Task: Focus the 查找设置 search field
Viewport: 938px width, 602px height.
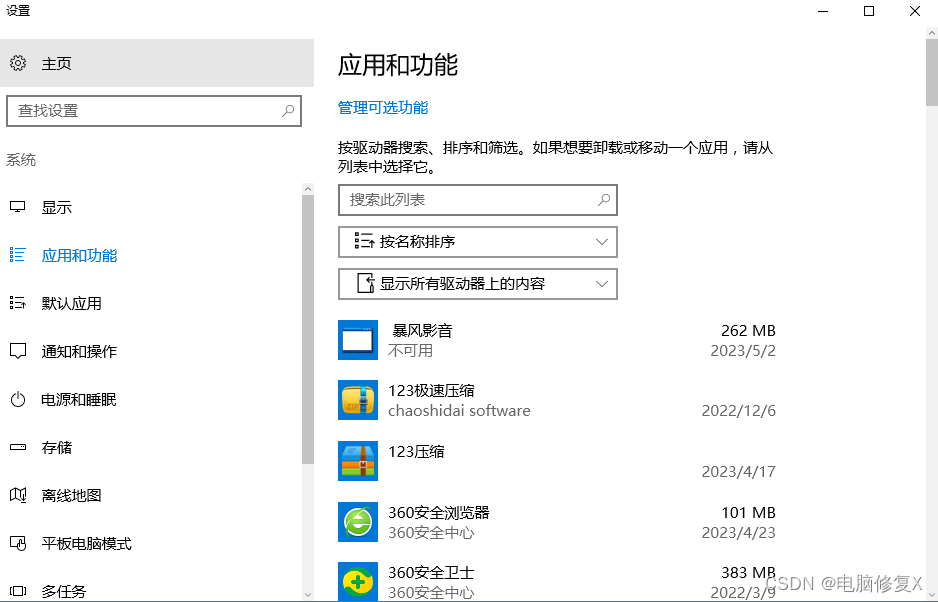Action: (x=154, y=111)
